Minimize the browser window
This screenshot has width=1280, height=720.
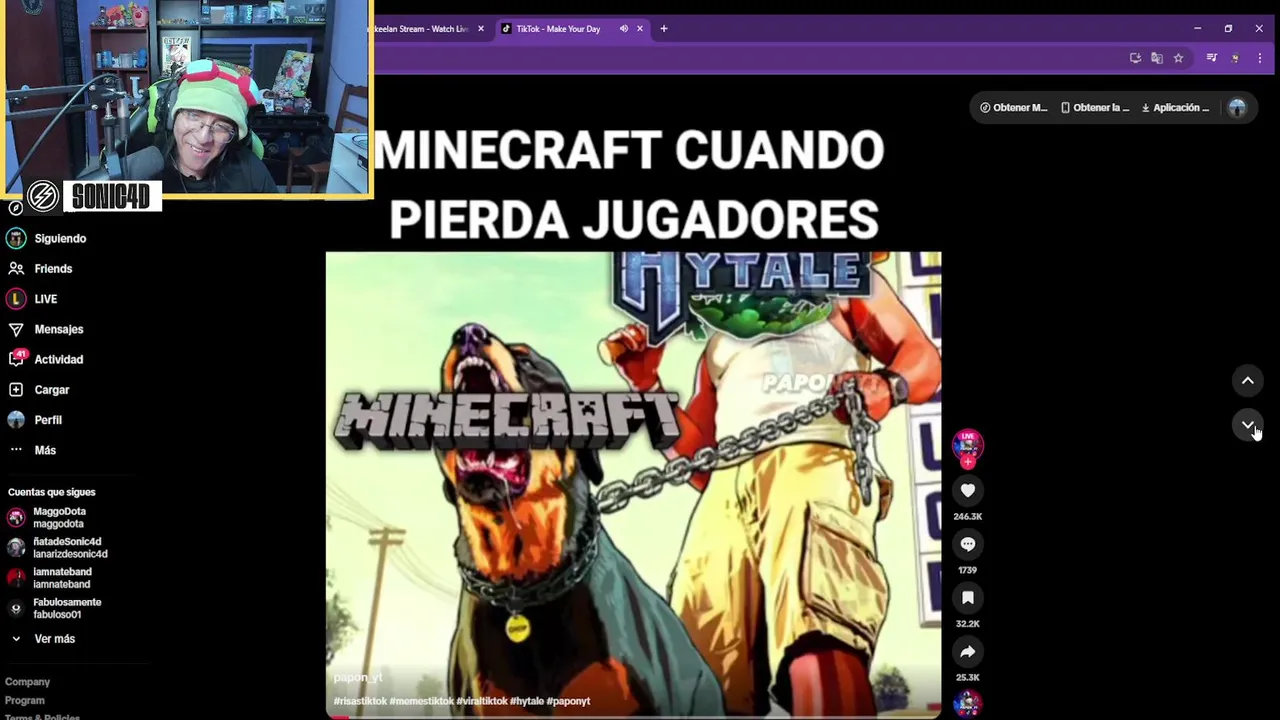1197,29
